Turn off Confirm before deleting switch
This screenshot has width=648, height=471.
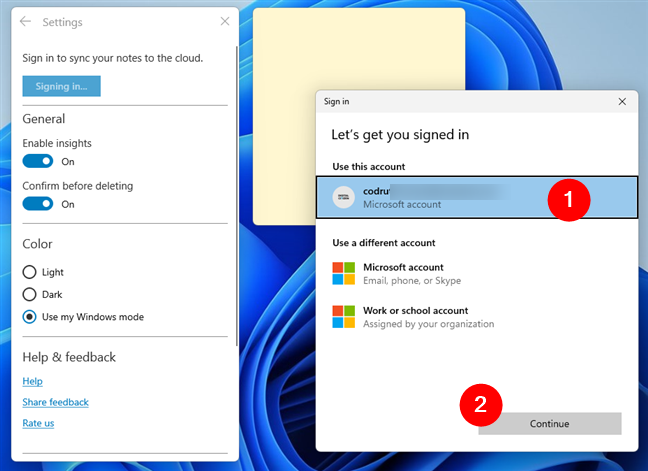click(38, 204)
